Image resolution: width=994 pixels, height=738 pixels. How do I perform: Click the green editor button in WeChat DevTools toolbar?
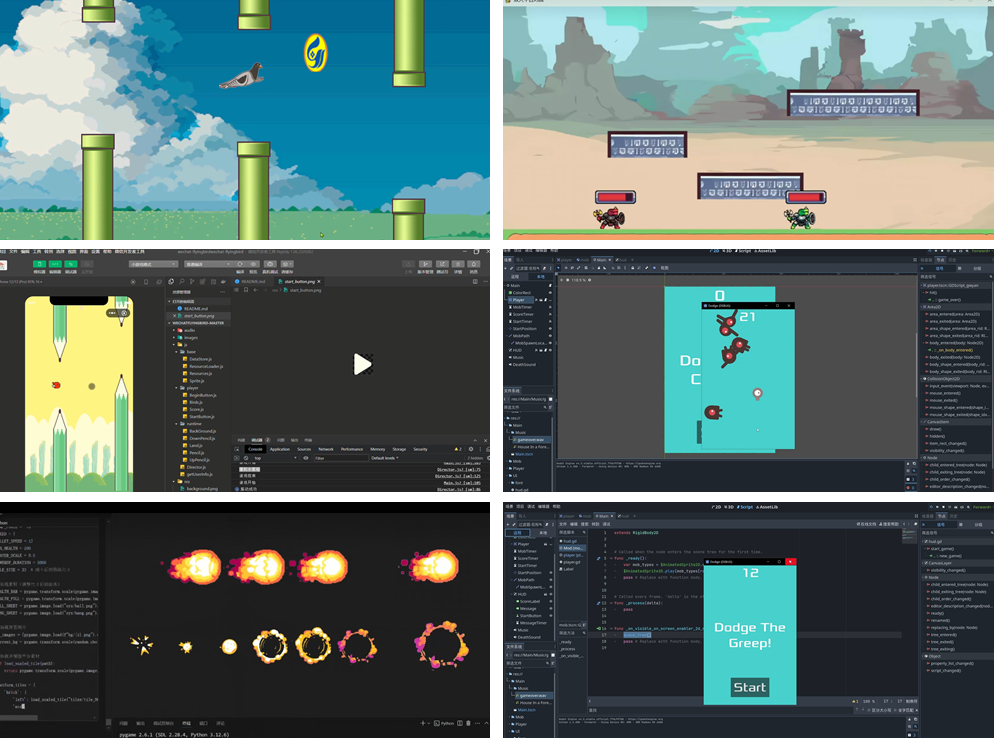point(55,264)
